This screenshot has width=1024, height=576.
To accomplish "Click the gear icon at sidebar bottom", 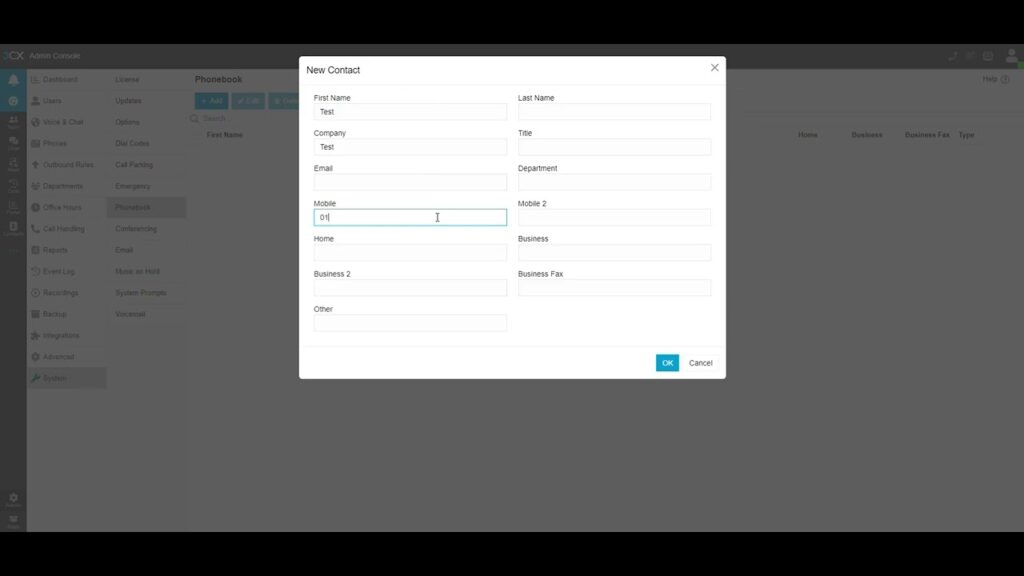I will coord(13,498).
